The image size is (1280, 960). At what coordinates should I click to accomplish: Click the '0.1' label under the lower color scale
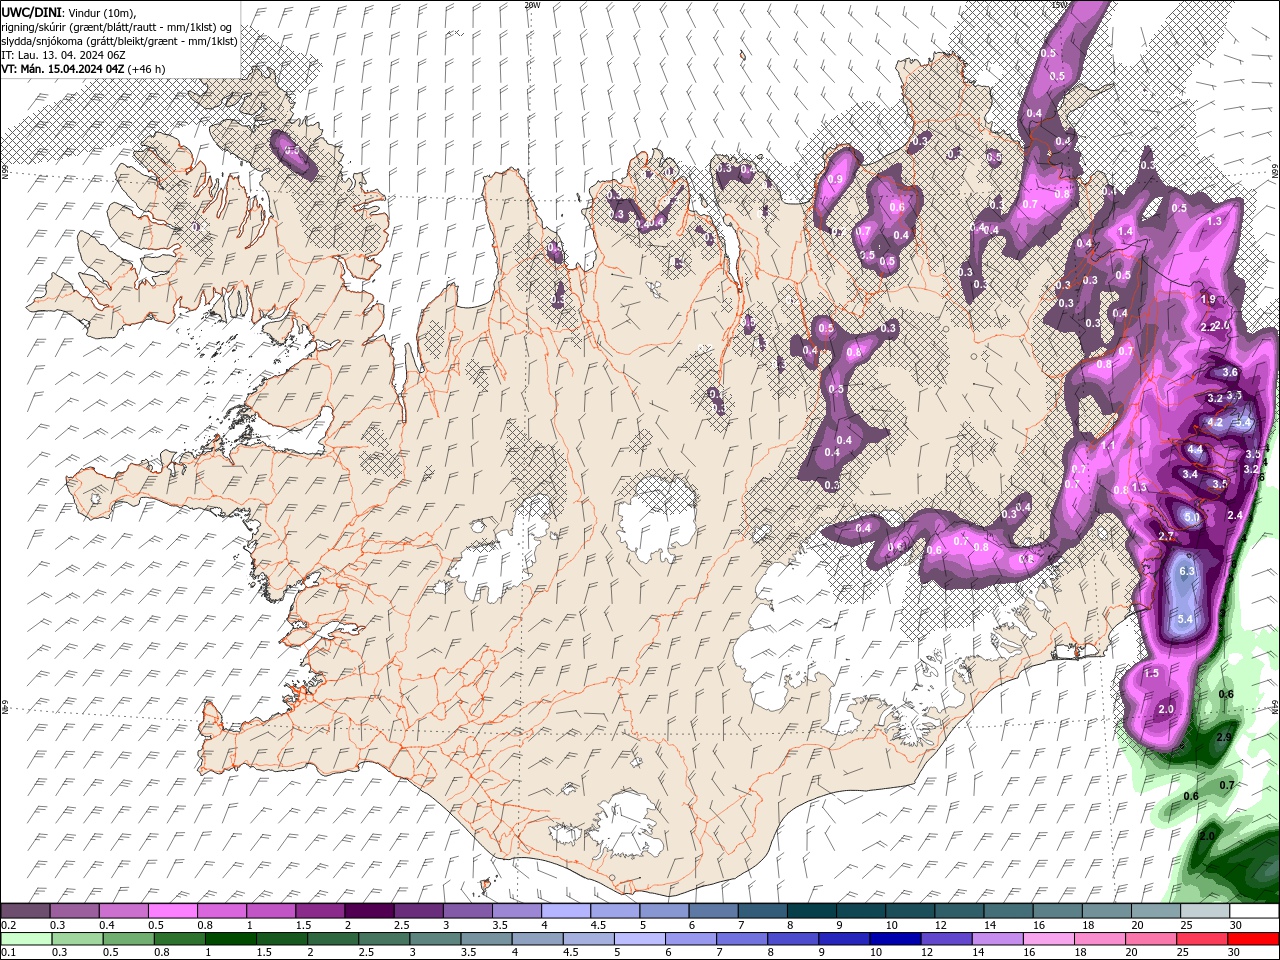[9, 953]
